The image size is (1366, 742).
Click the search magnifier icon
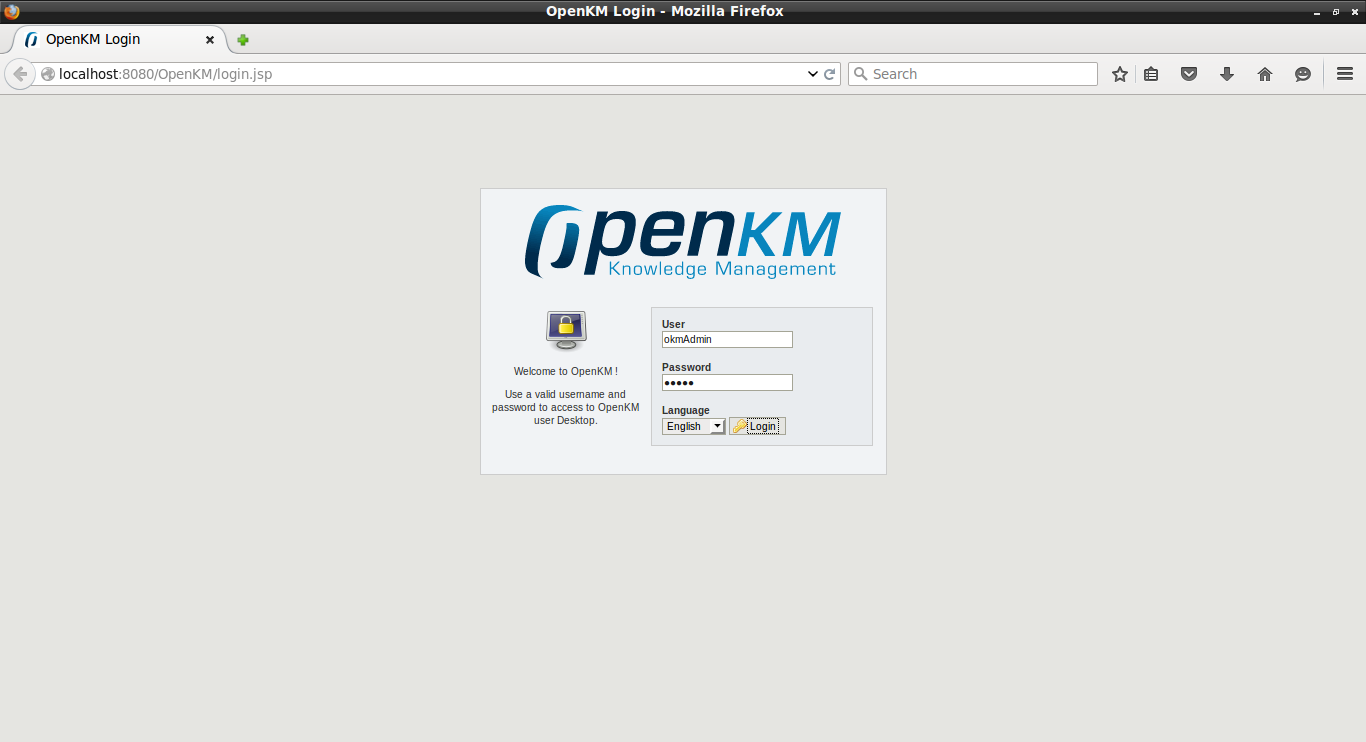(x=860, y=74)
